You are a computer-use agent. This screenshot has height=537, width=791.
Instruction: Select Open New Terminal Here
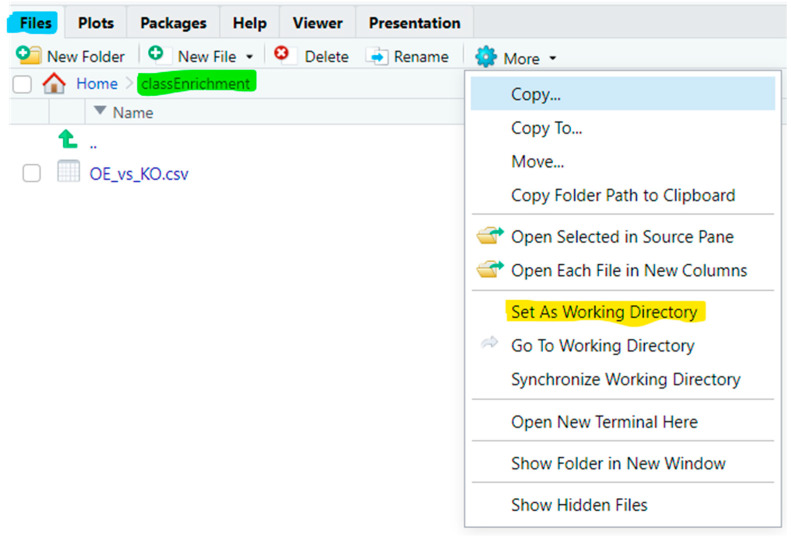coord(623,421)
